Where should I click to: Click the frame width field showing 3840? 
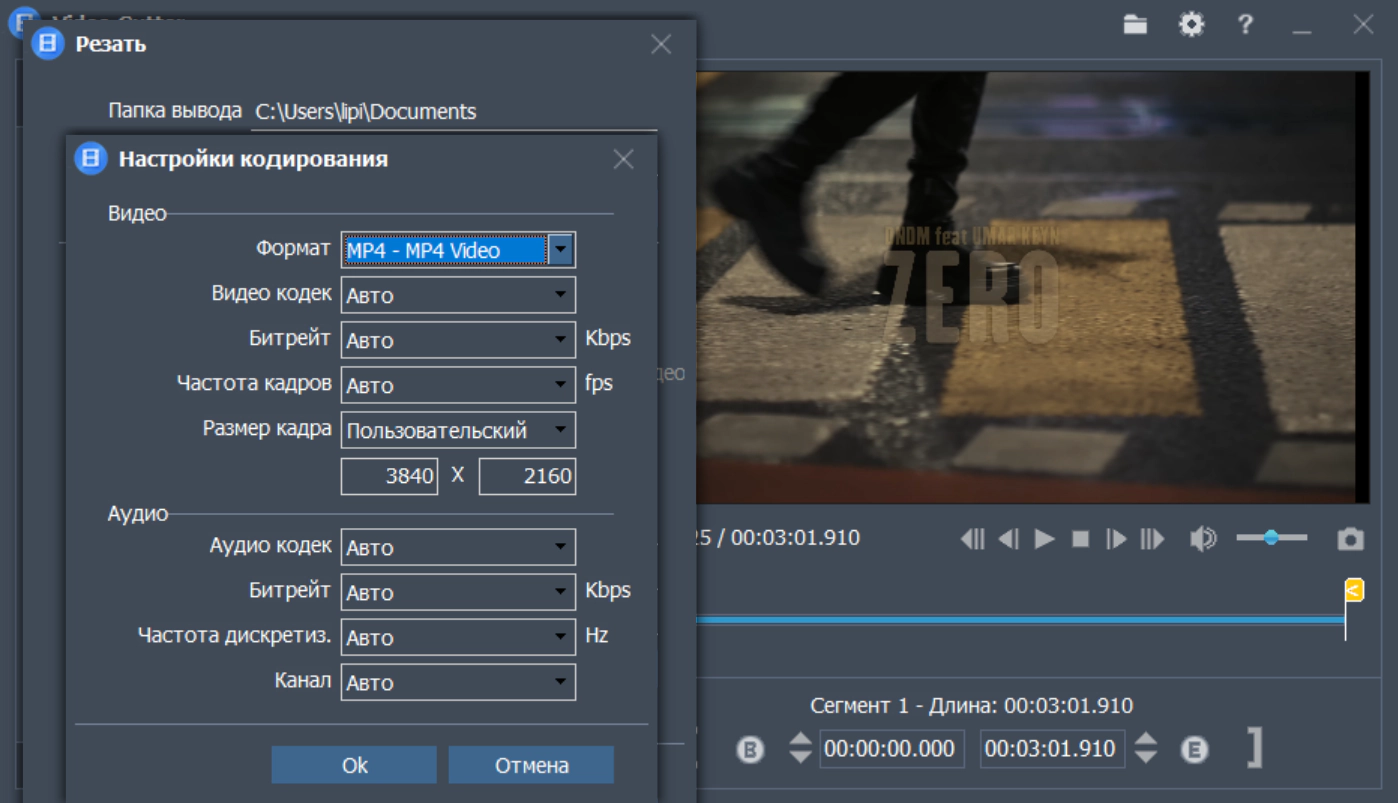click(389, 476)
